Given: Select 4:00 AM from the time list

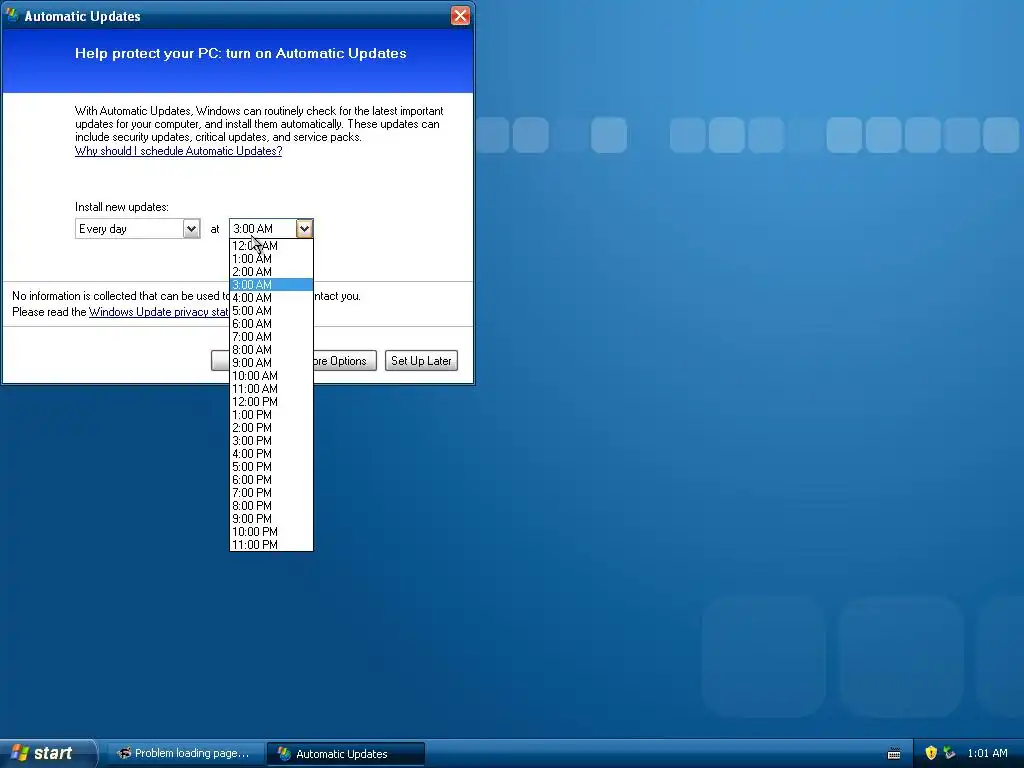Looking at the screenshot, I should point(271,298).
